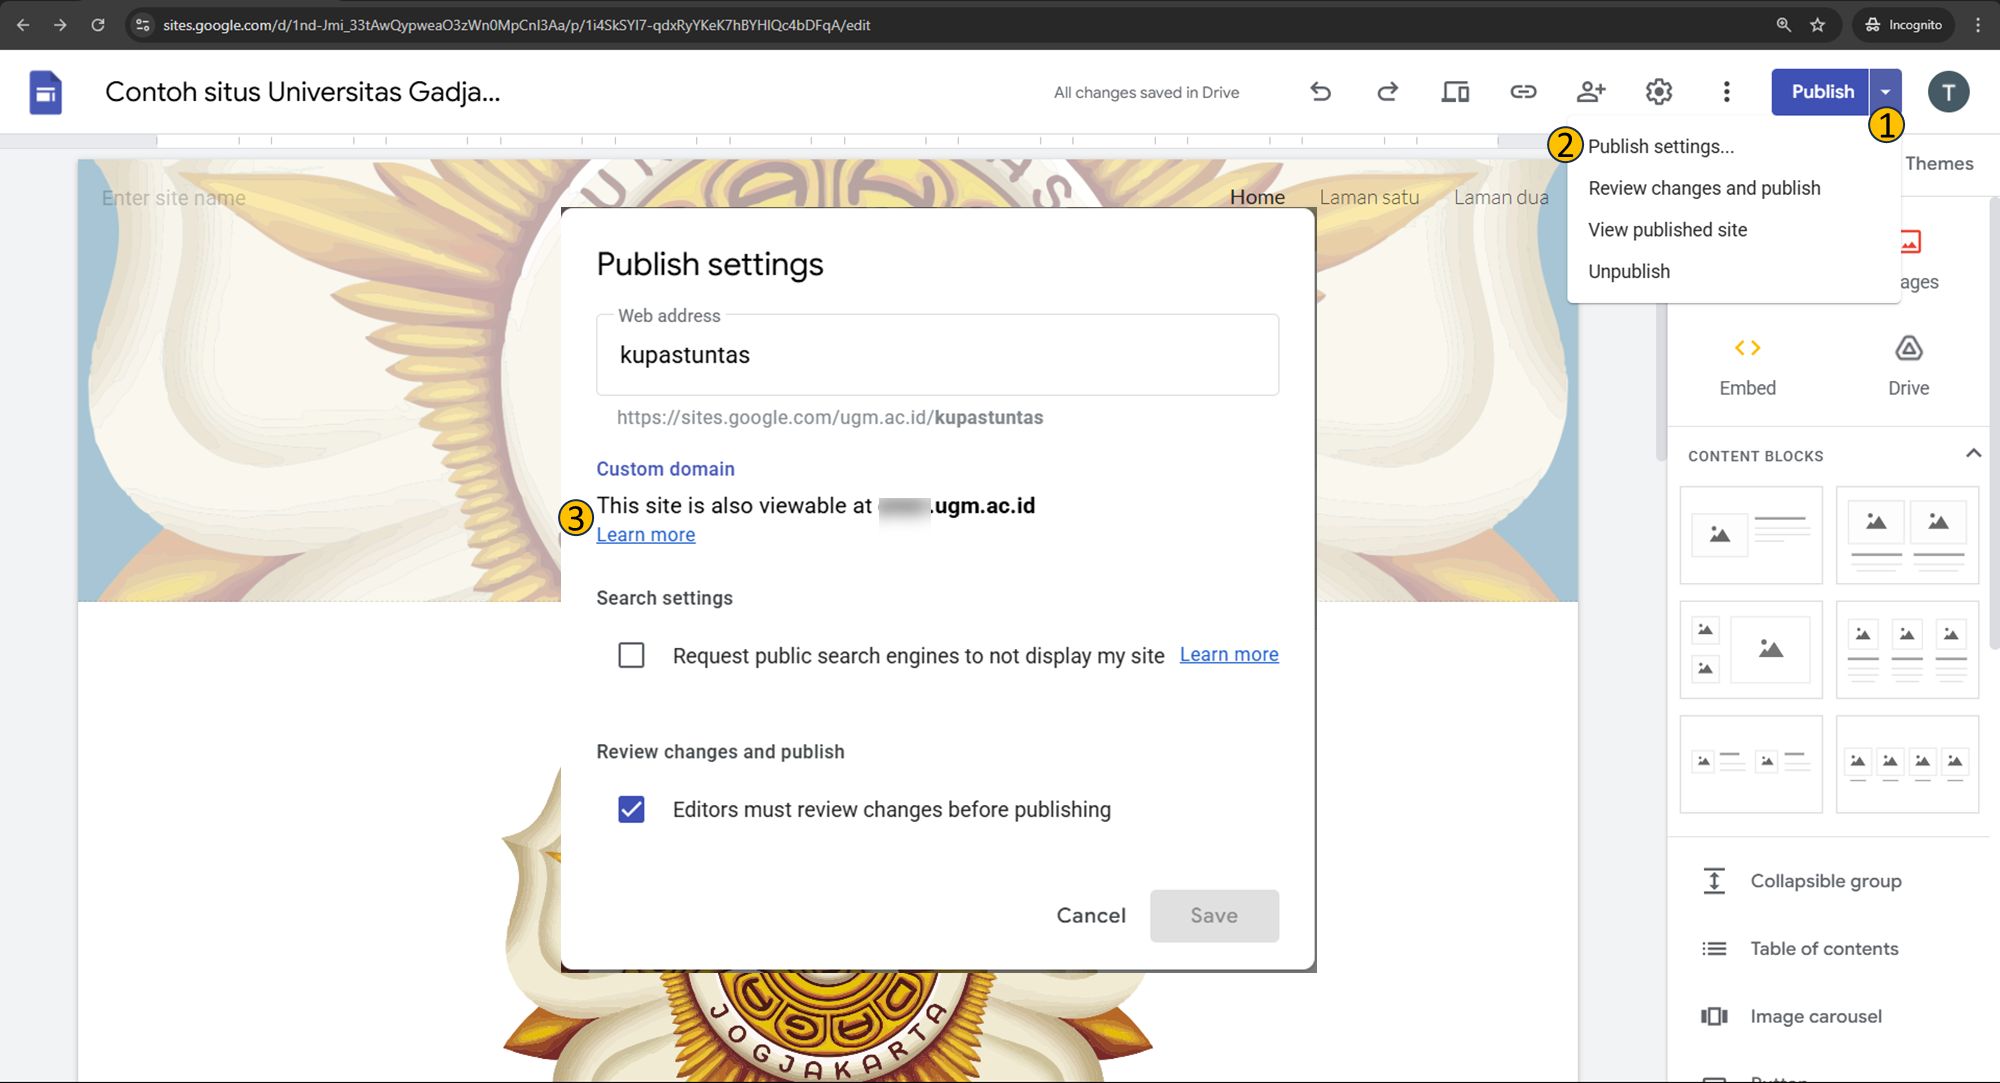Collapse the Content Blocks section
The width and height of the screenshot is (2000, 1083).
(x=1973, y=454)
